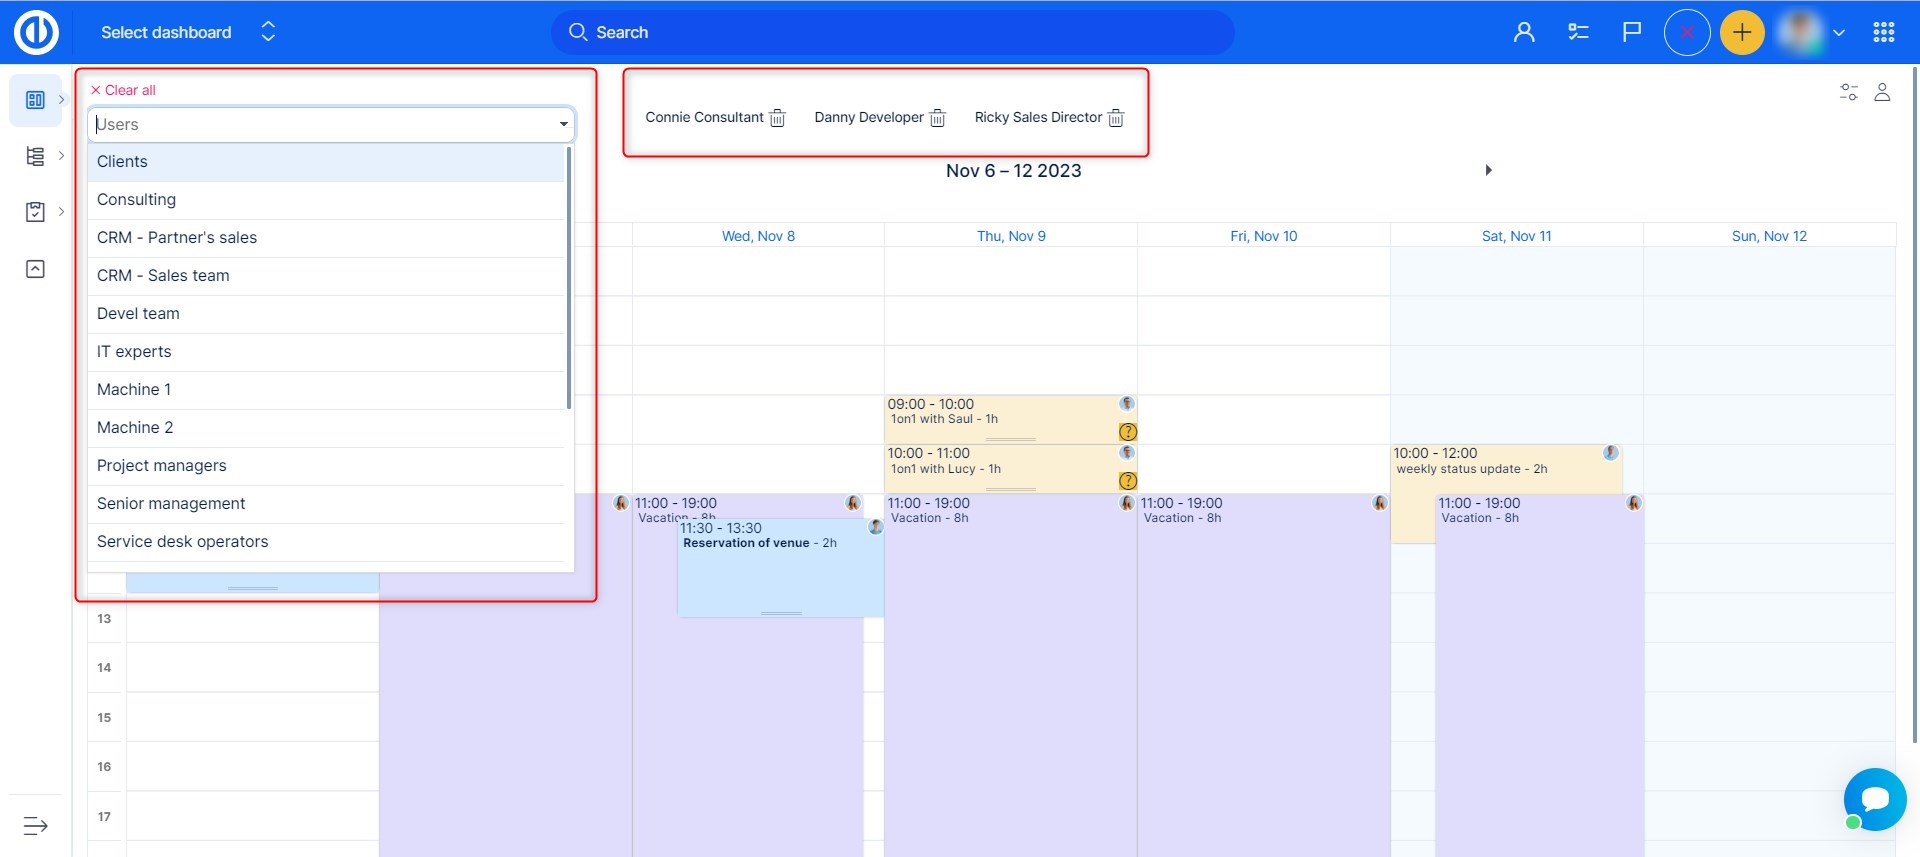
Task: Expand the bottom sidebar menu toggle
Action: 35,825
